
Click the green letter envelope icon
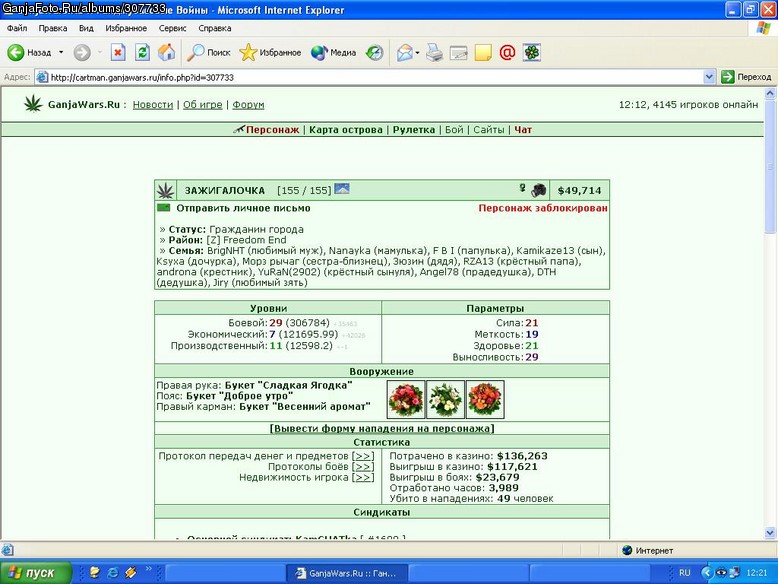[164, 207]
